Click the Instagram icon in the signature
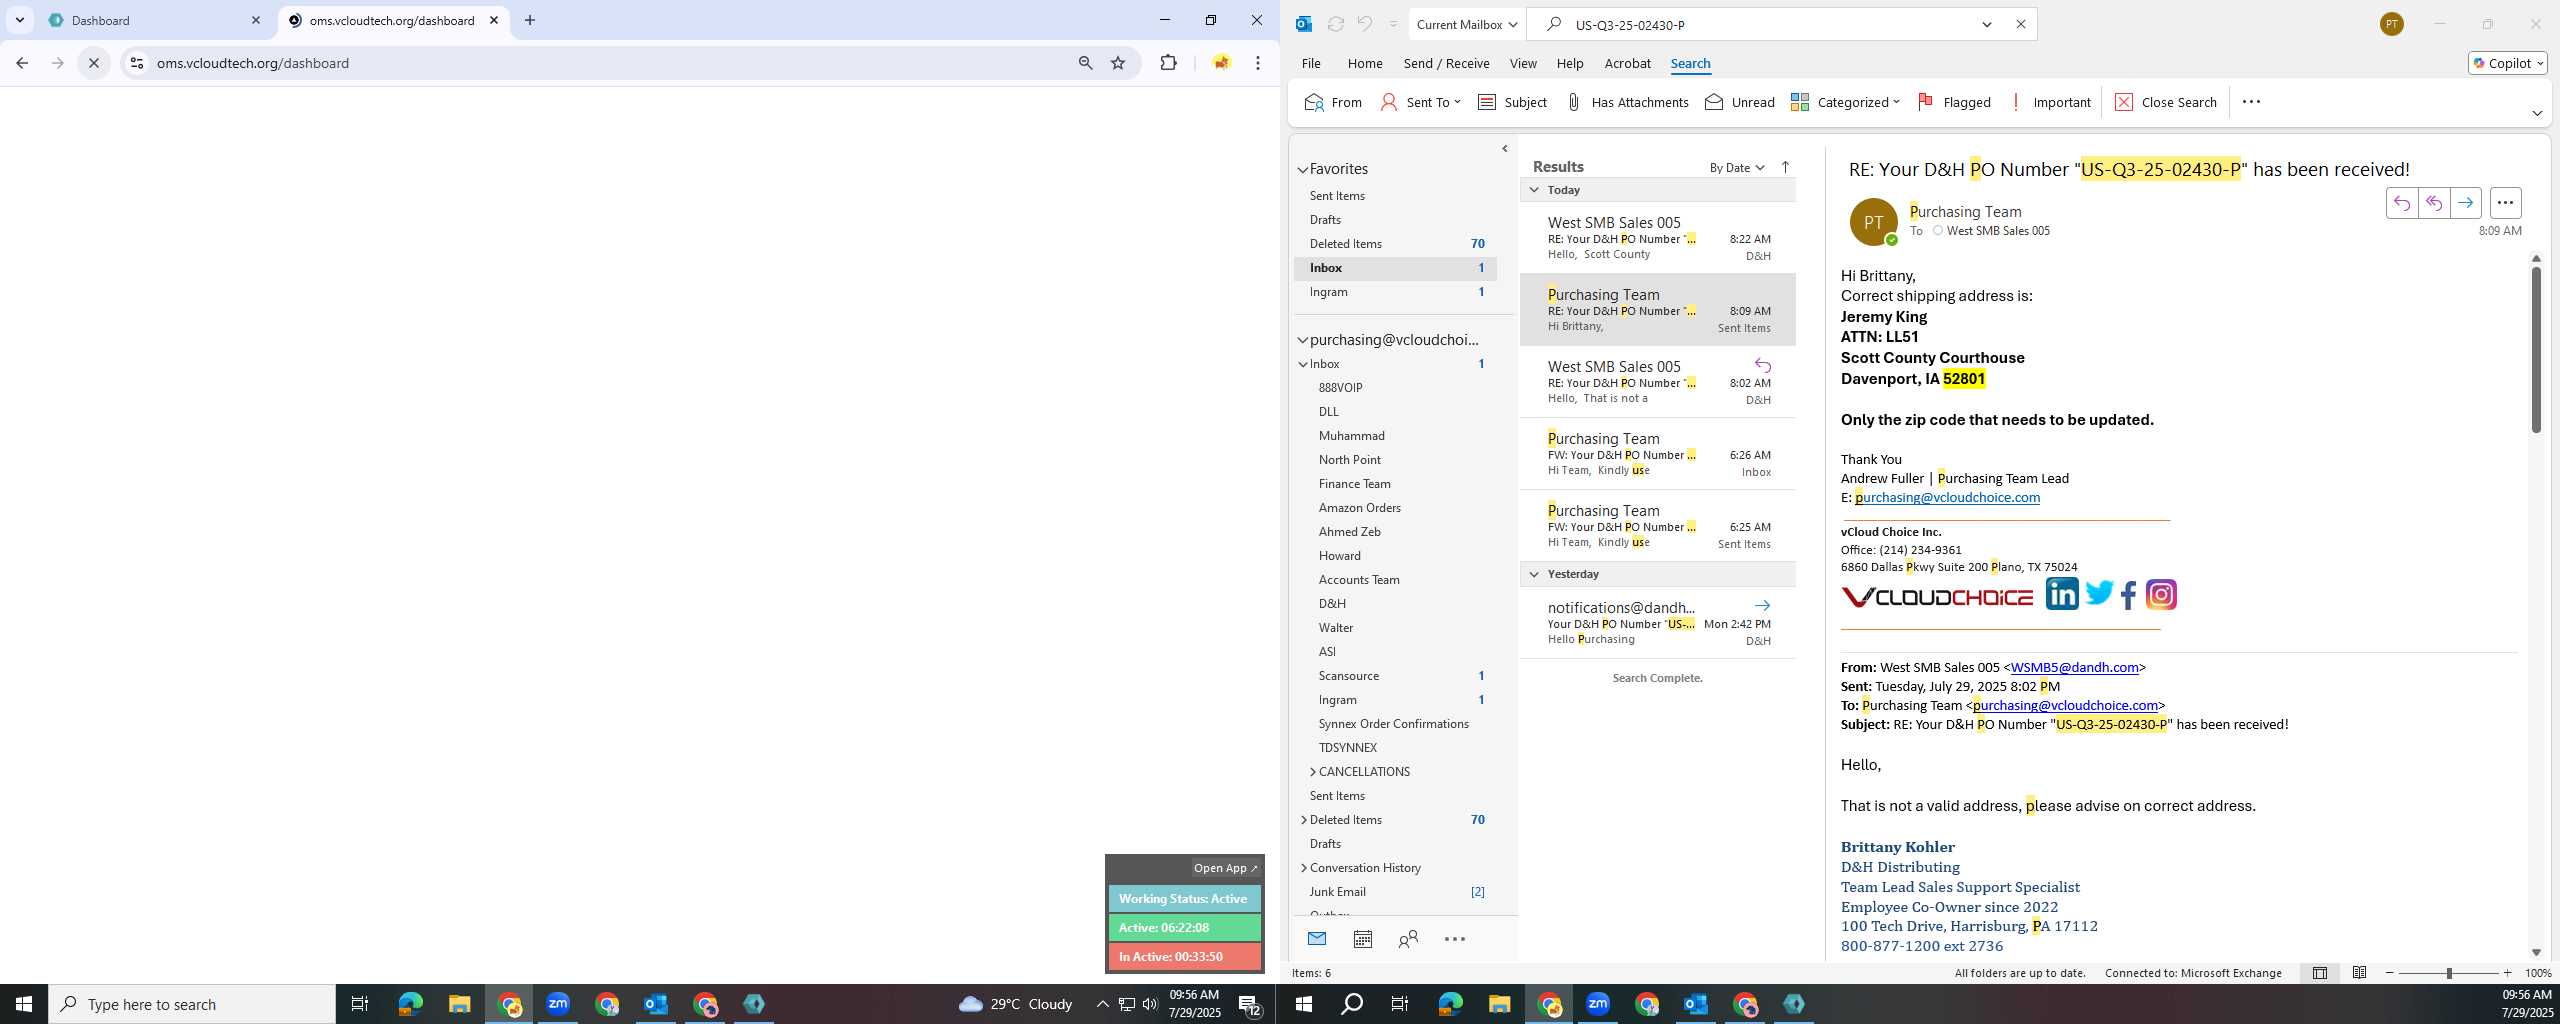Screen dimensions: 2560x1024 pyautogui.click(x=2161, y=595)
